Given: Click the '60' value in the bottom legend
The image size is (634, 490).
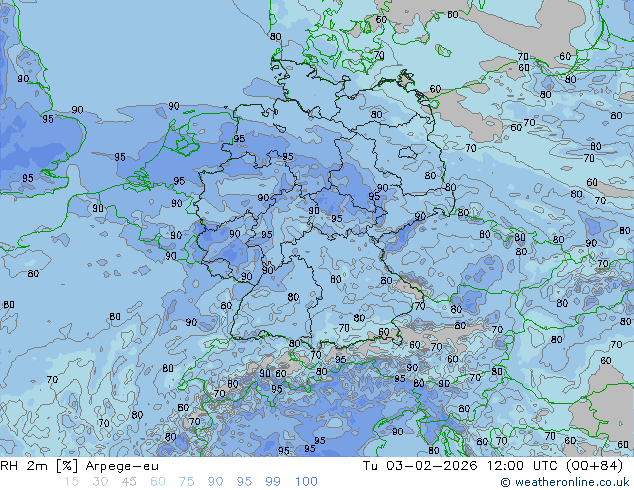Looking at the screenshot, I should 158,482.
